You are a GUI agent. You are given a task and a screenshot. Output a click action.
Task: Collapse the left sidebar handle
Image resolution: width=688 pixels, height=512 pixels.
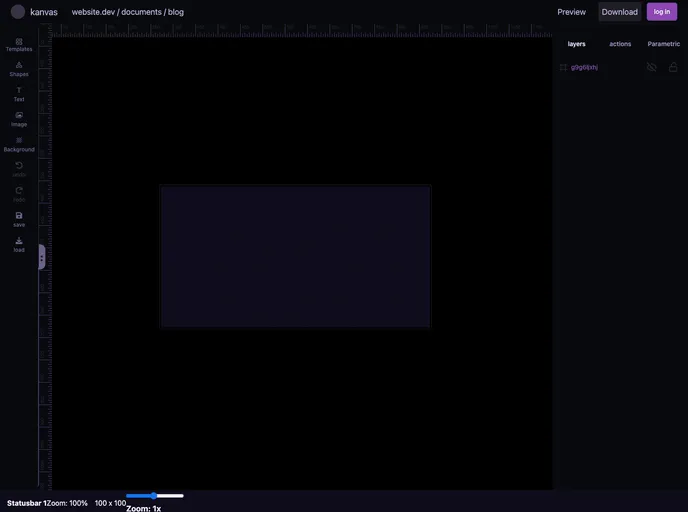[42, 257]
